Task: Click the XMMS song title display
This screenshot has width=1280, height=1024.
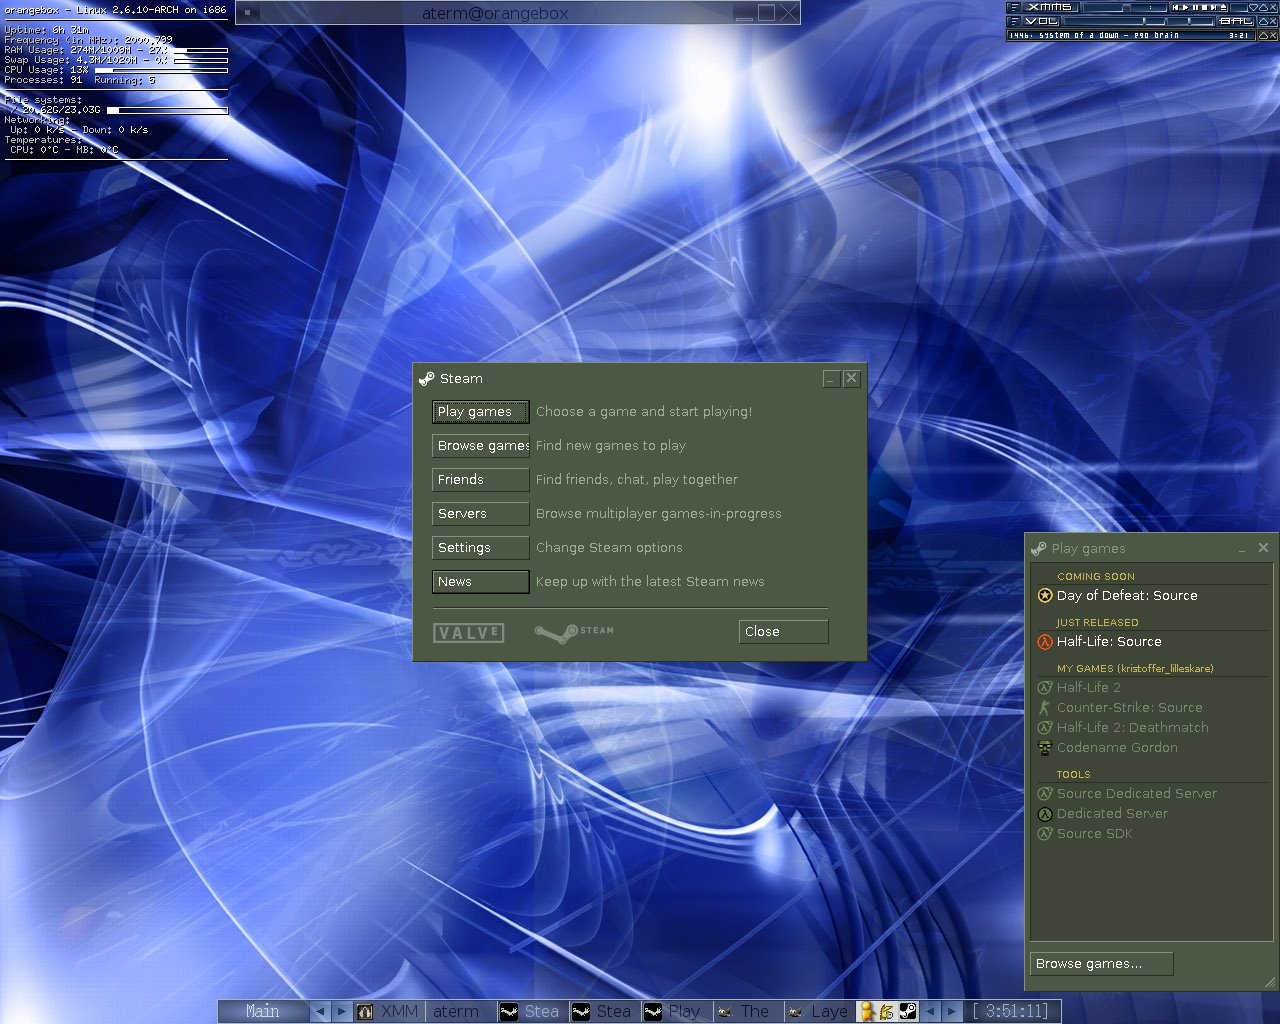Action: click(1131, 35)
